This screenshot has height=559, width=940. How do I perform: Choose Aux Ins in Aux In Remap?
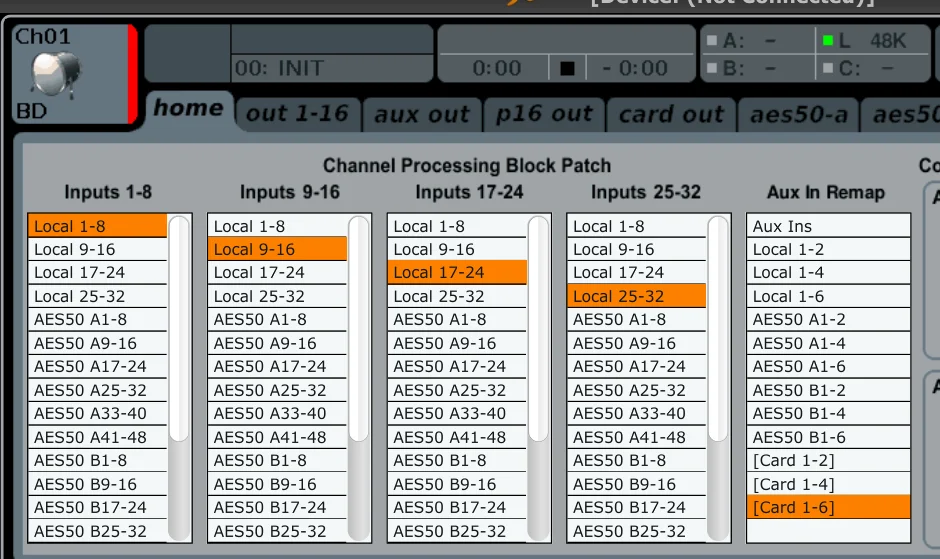828,226
